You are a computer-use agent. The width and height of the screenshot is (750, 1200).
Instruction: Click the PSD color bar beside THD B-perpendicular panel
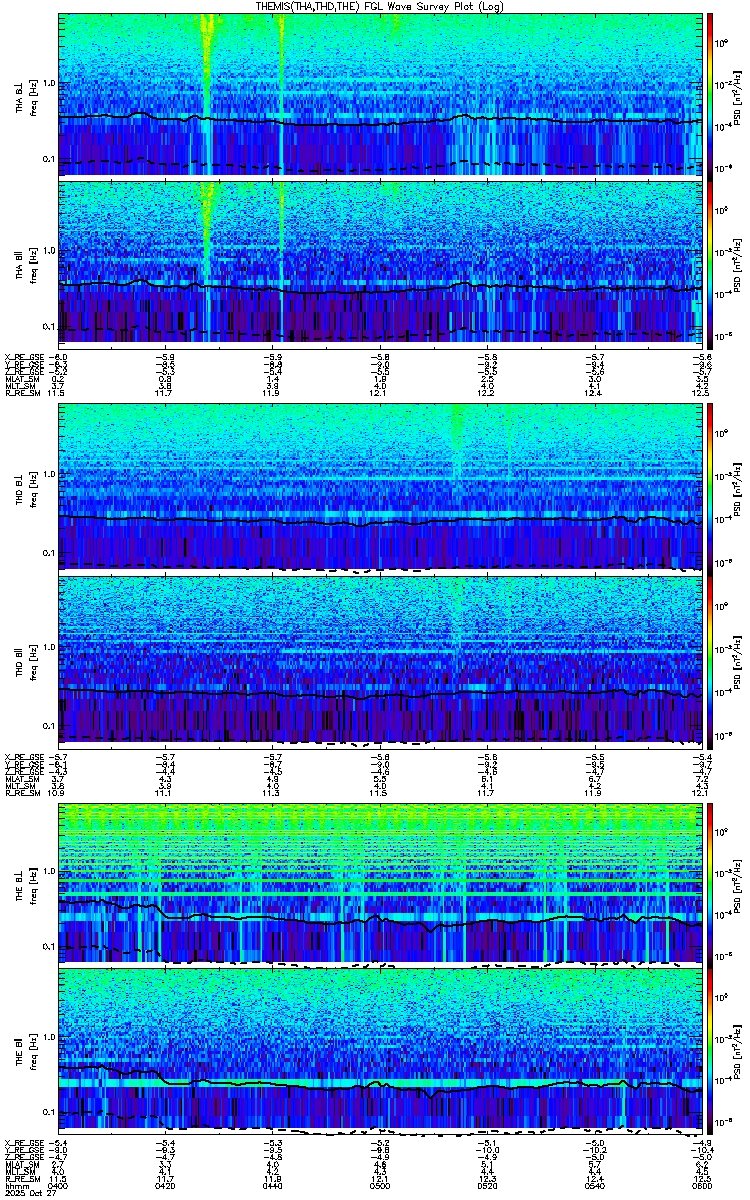point(710,486)
